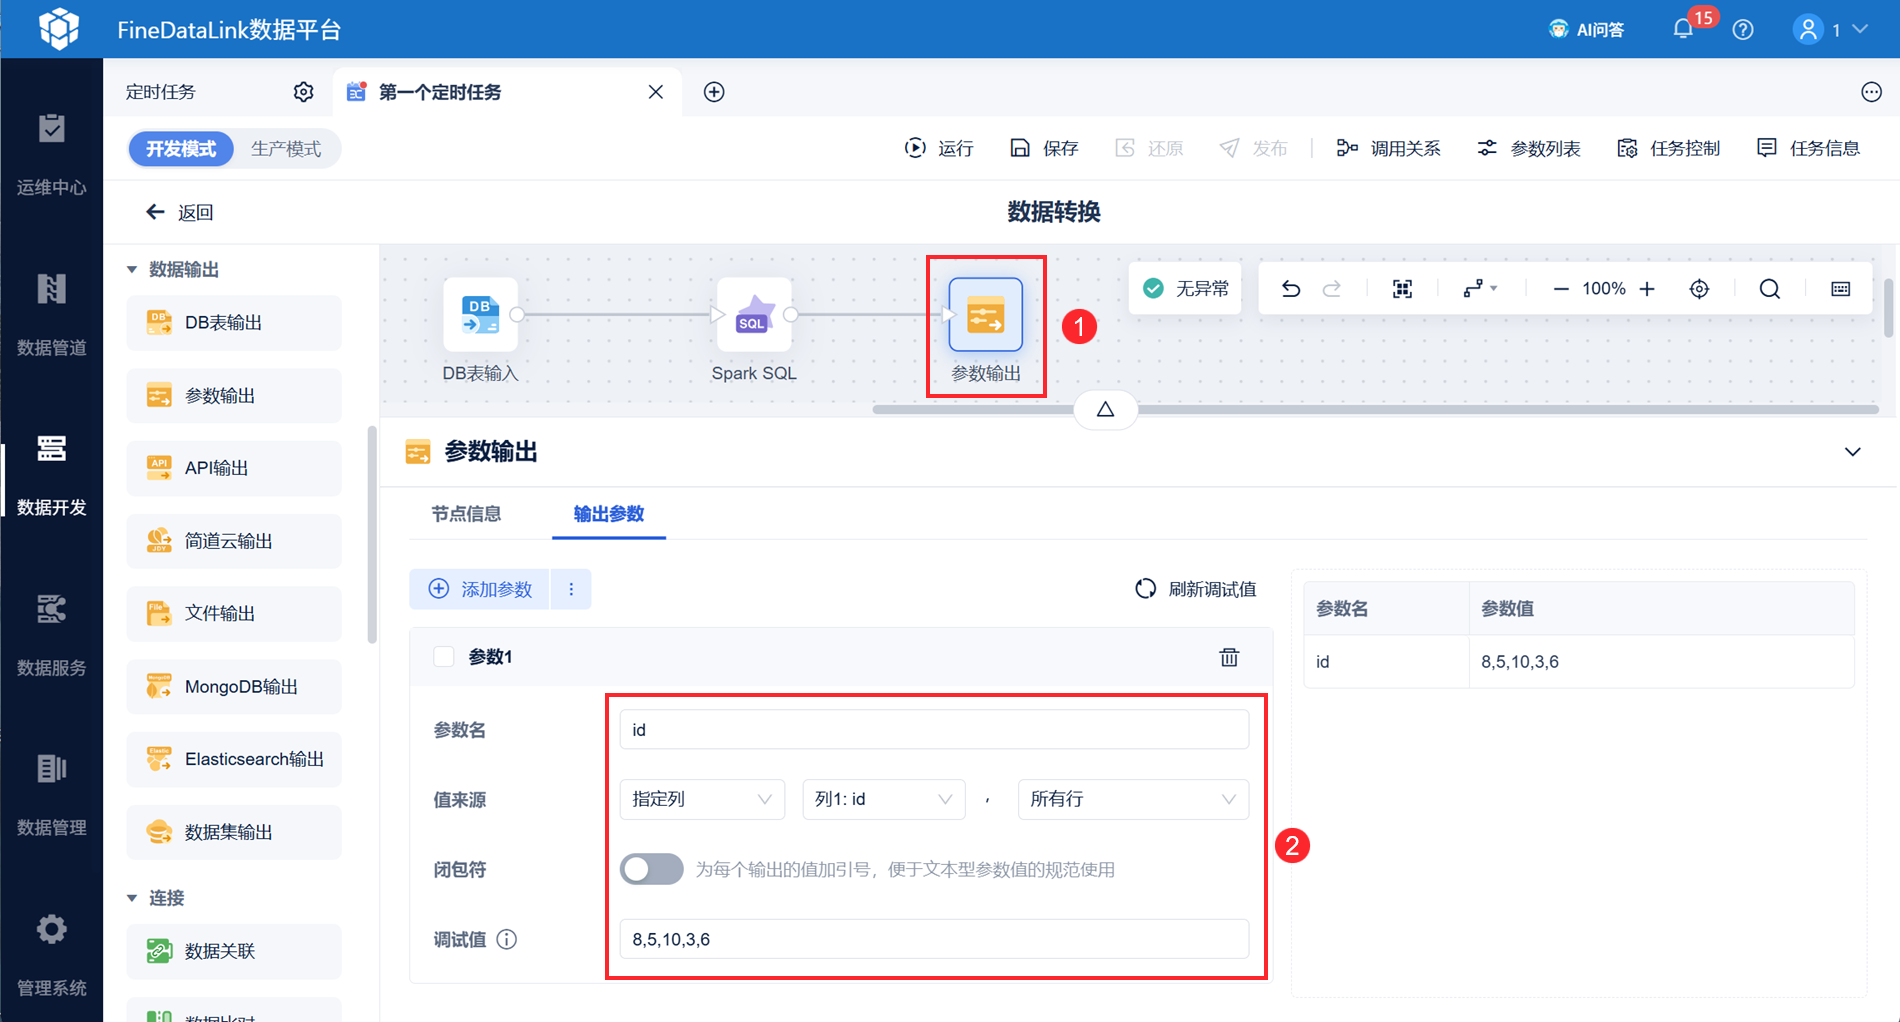Image resolution: width=1900 pixels, height=1022 pixels.
Task: Click the locate/center canvas icon
Action: click(1699, 289)
